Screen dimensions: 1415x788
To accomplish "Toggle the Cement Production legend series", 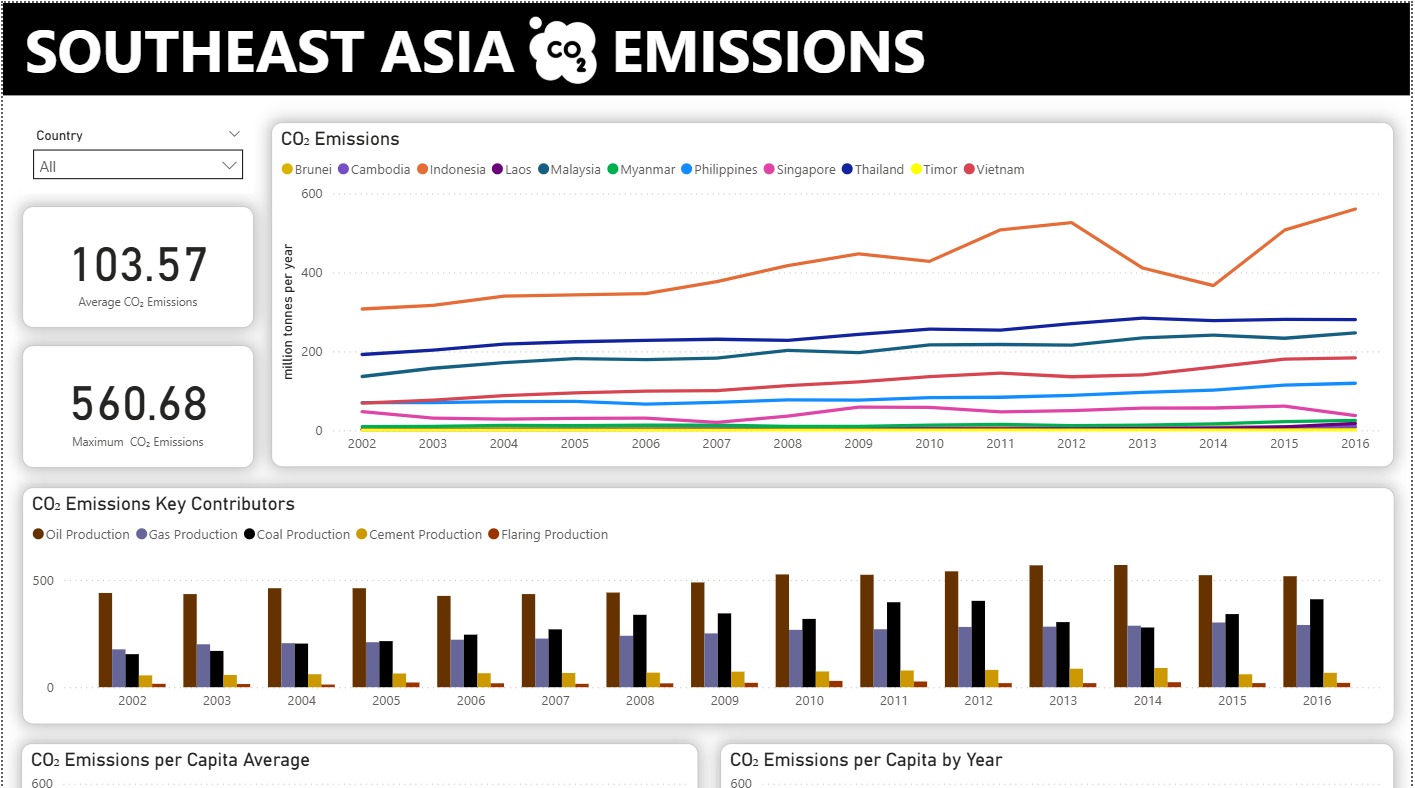I will [425, 535].
